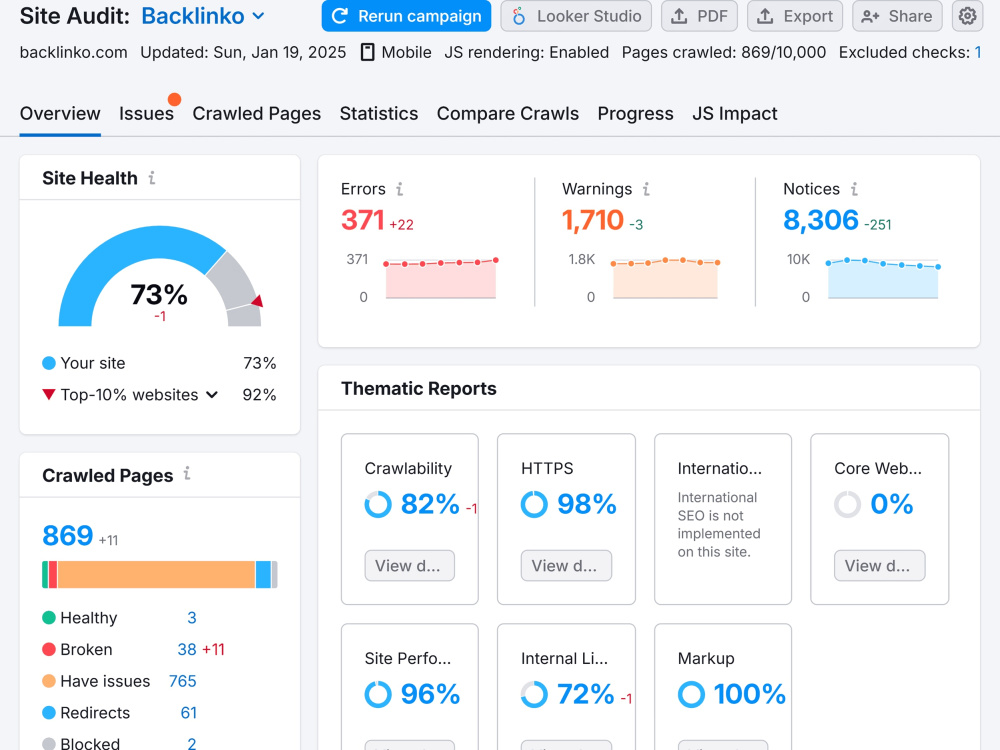Click the orange Have issues legend dot
This screenshot has width=1000, height=750.
point(48,681)
